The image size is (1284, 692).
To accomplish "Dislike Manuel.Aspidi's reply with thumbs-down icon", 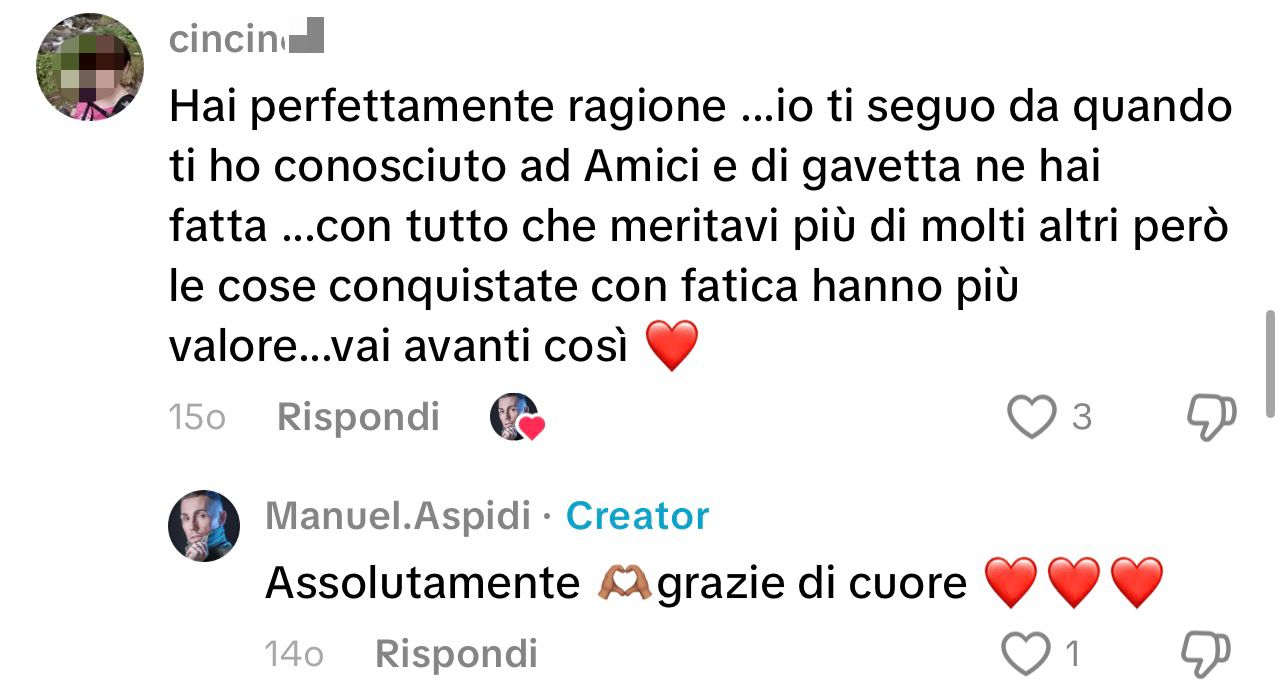I will [x=1206, y=655].
